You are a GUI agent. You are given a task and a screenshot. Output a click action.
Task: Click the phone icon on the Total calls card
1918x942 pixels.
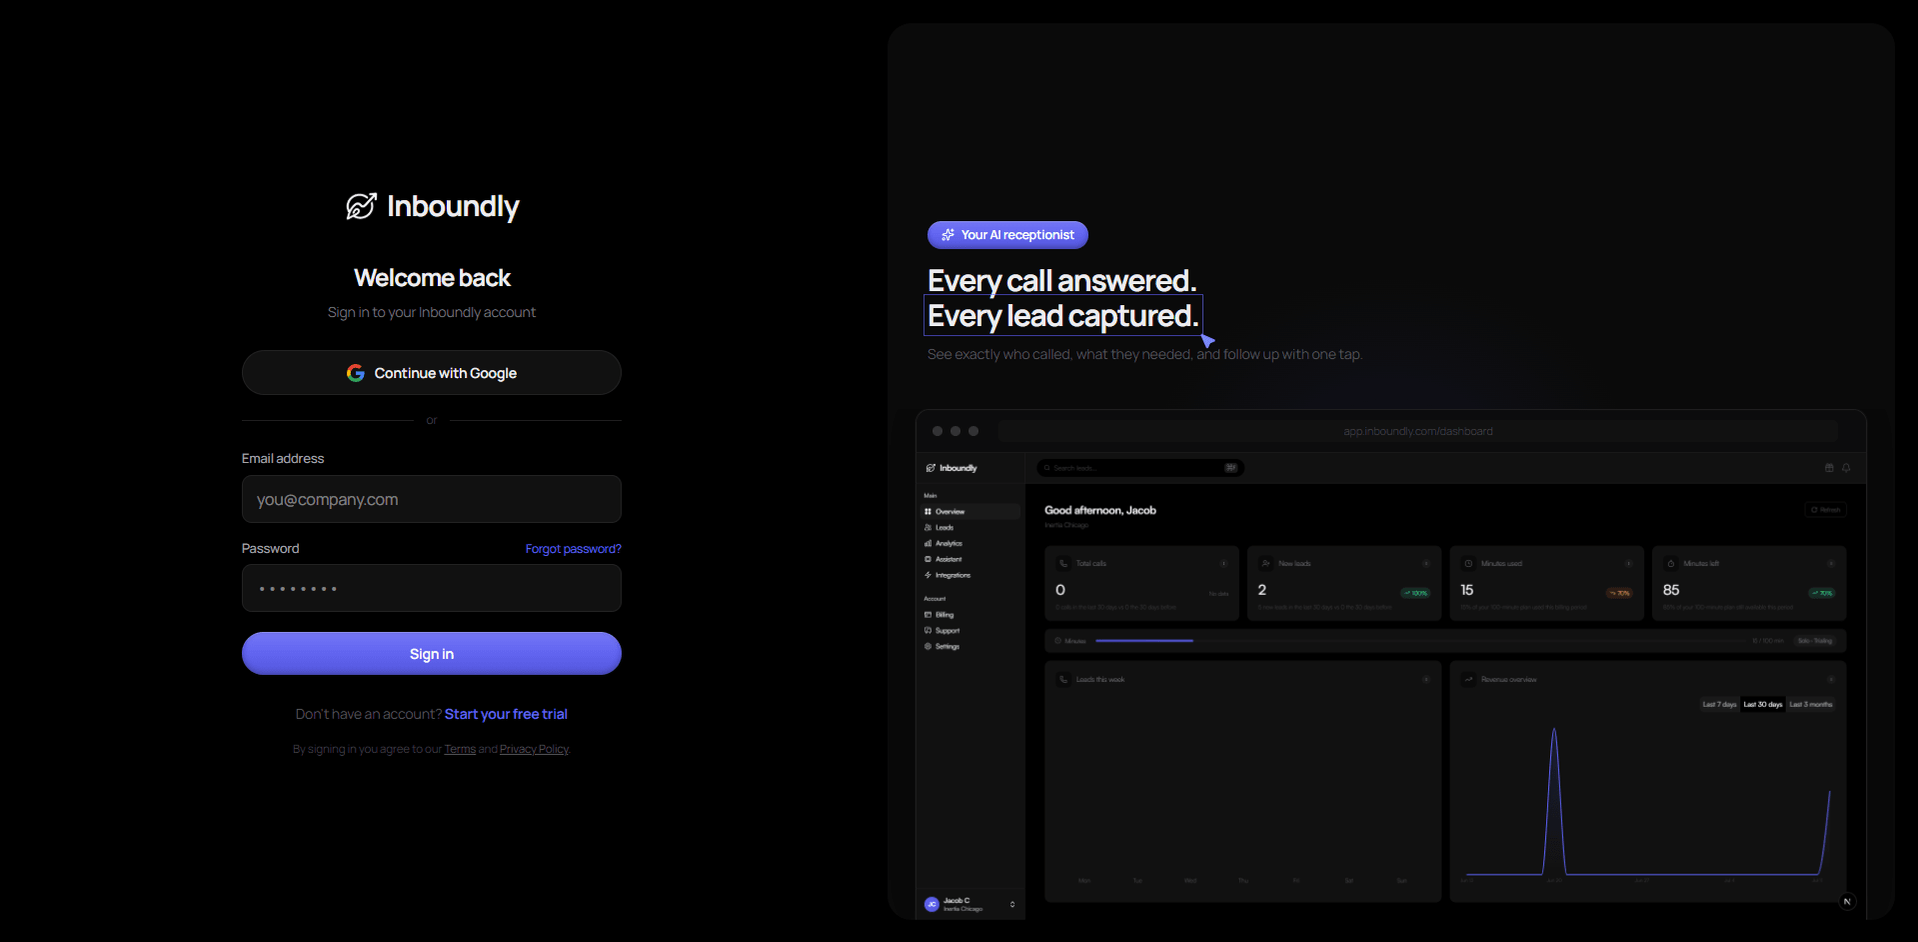1064,564
